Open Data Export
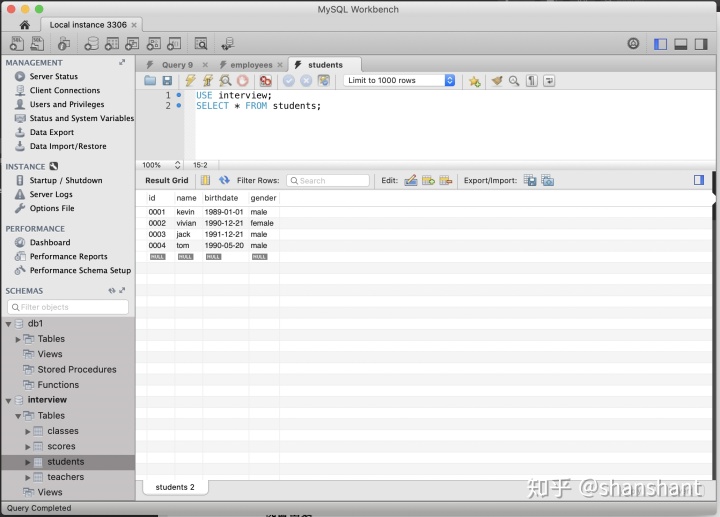 coord(52,132)
